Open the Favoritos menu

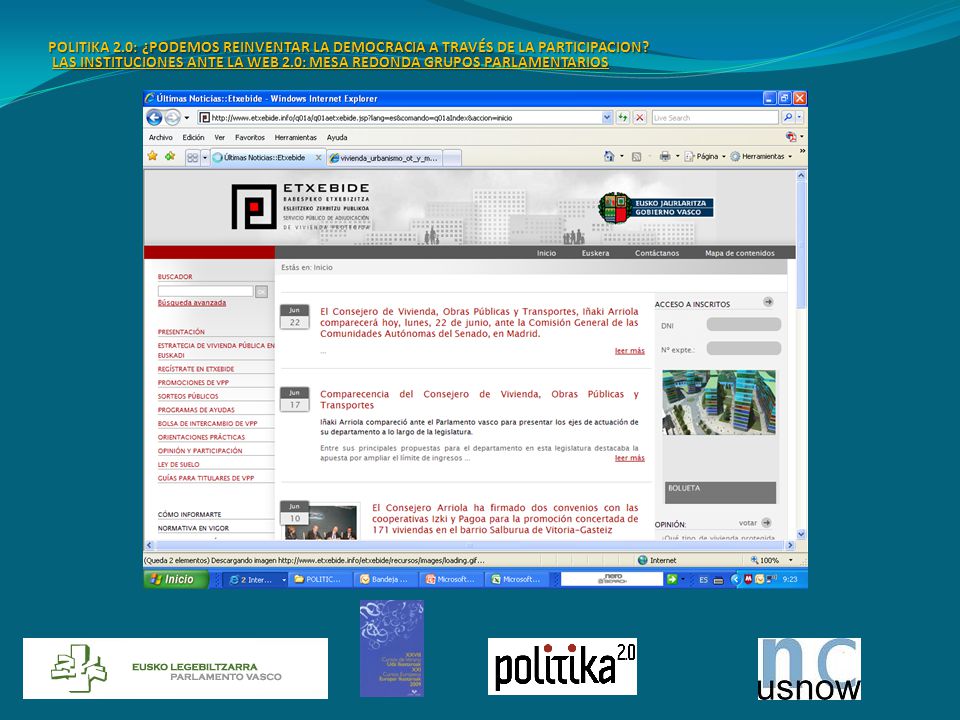click(250, 138)
